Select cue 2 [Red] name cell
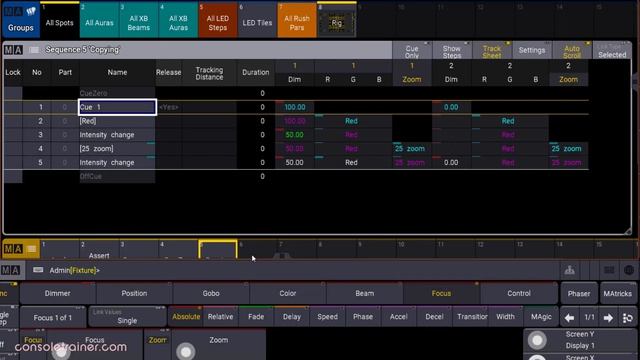The image size is (640, 360). 117,121
